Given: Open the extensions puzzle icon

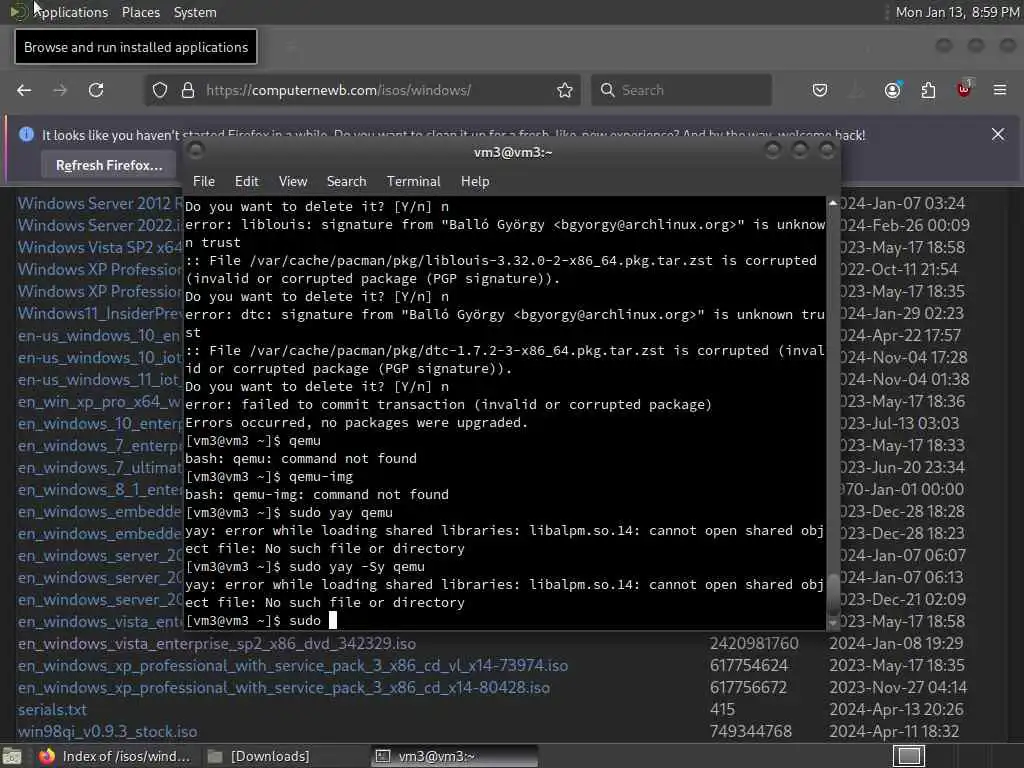Looking at the screenshot, I should click(x=928, y=90).
